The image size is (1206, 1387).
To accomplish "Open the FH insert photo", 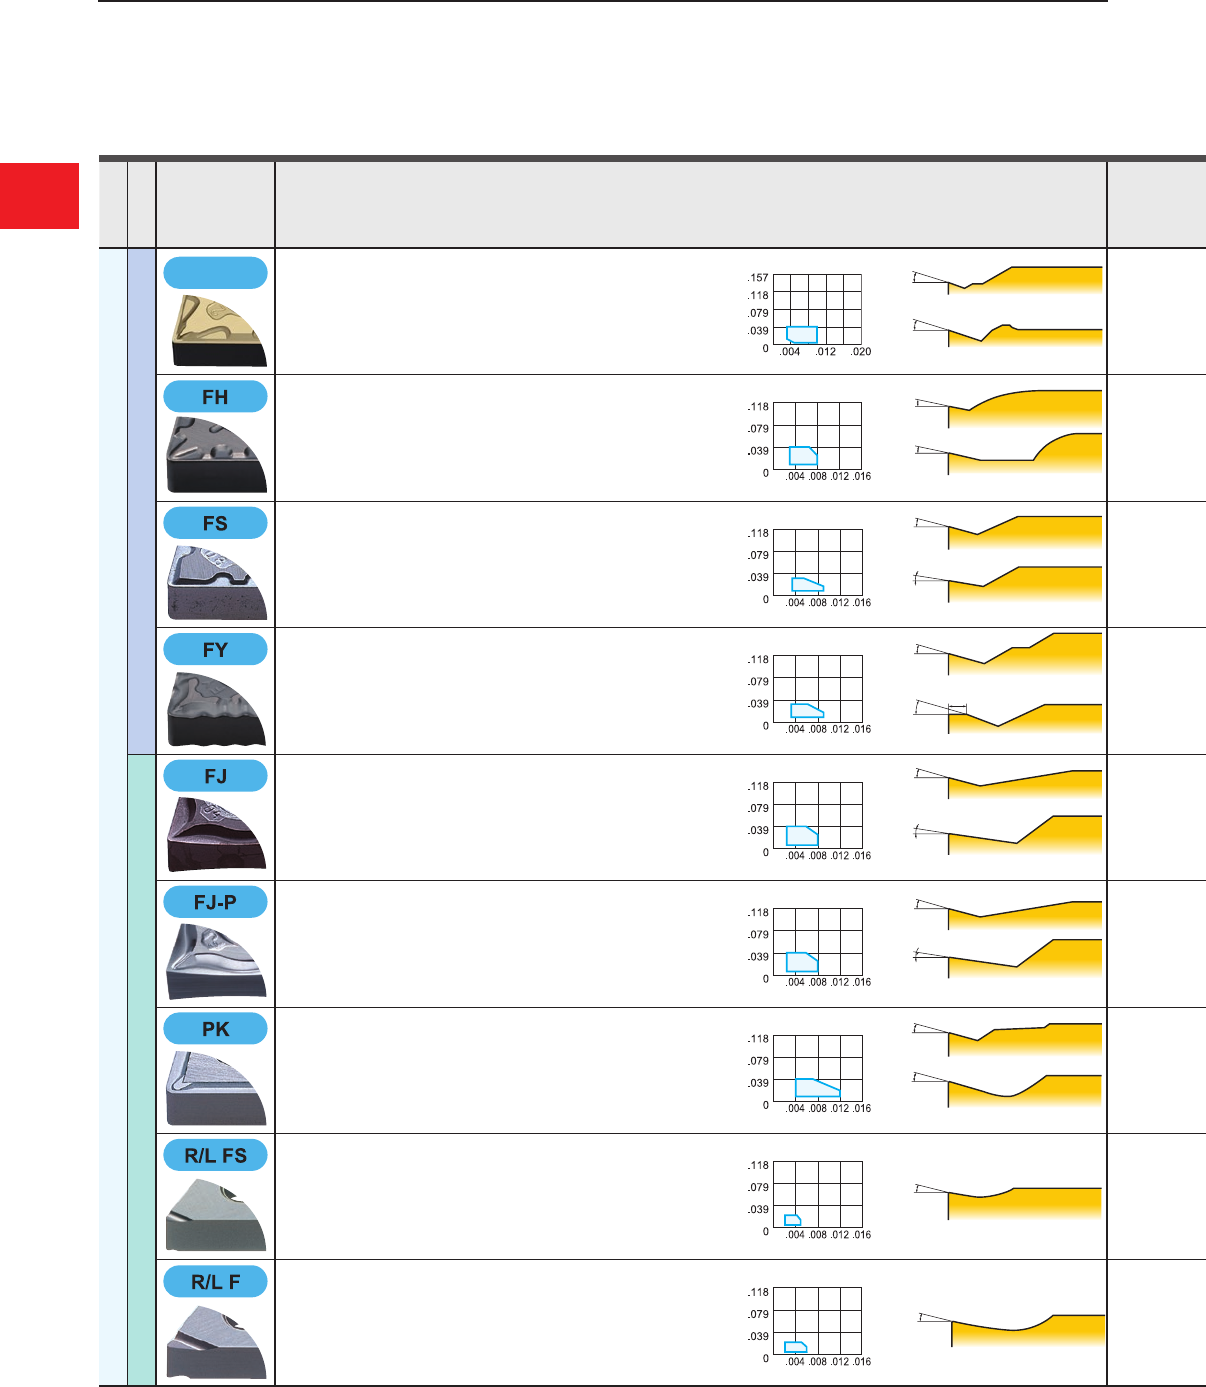I will pyautogui.click(x=216, y=455).
